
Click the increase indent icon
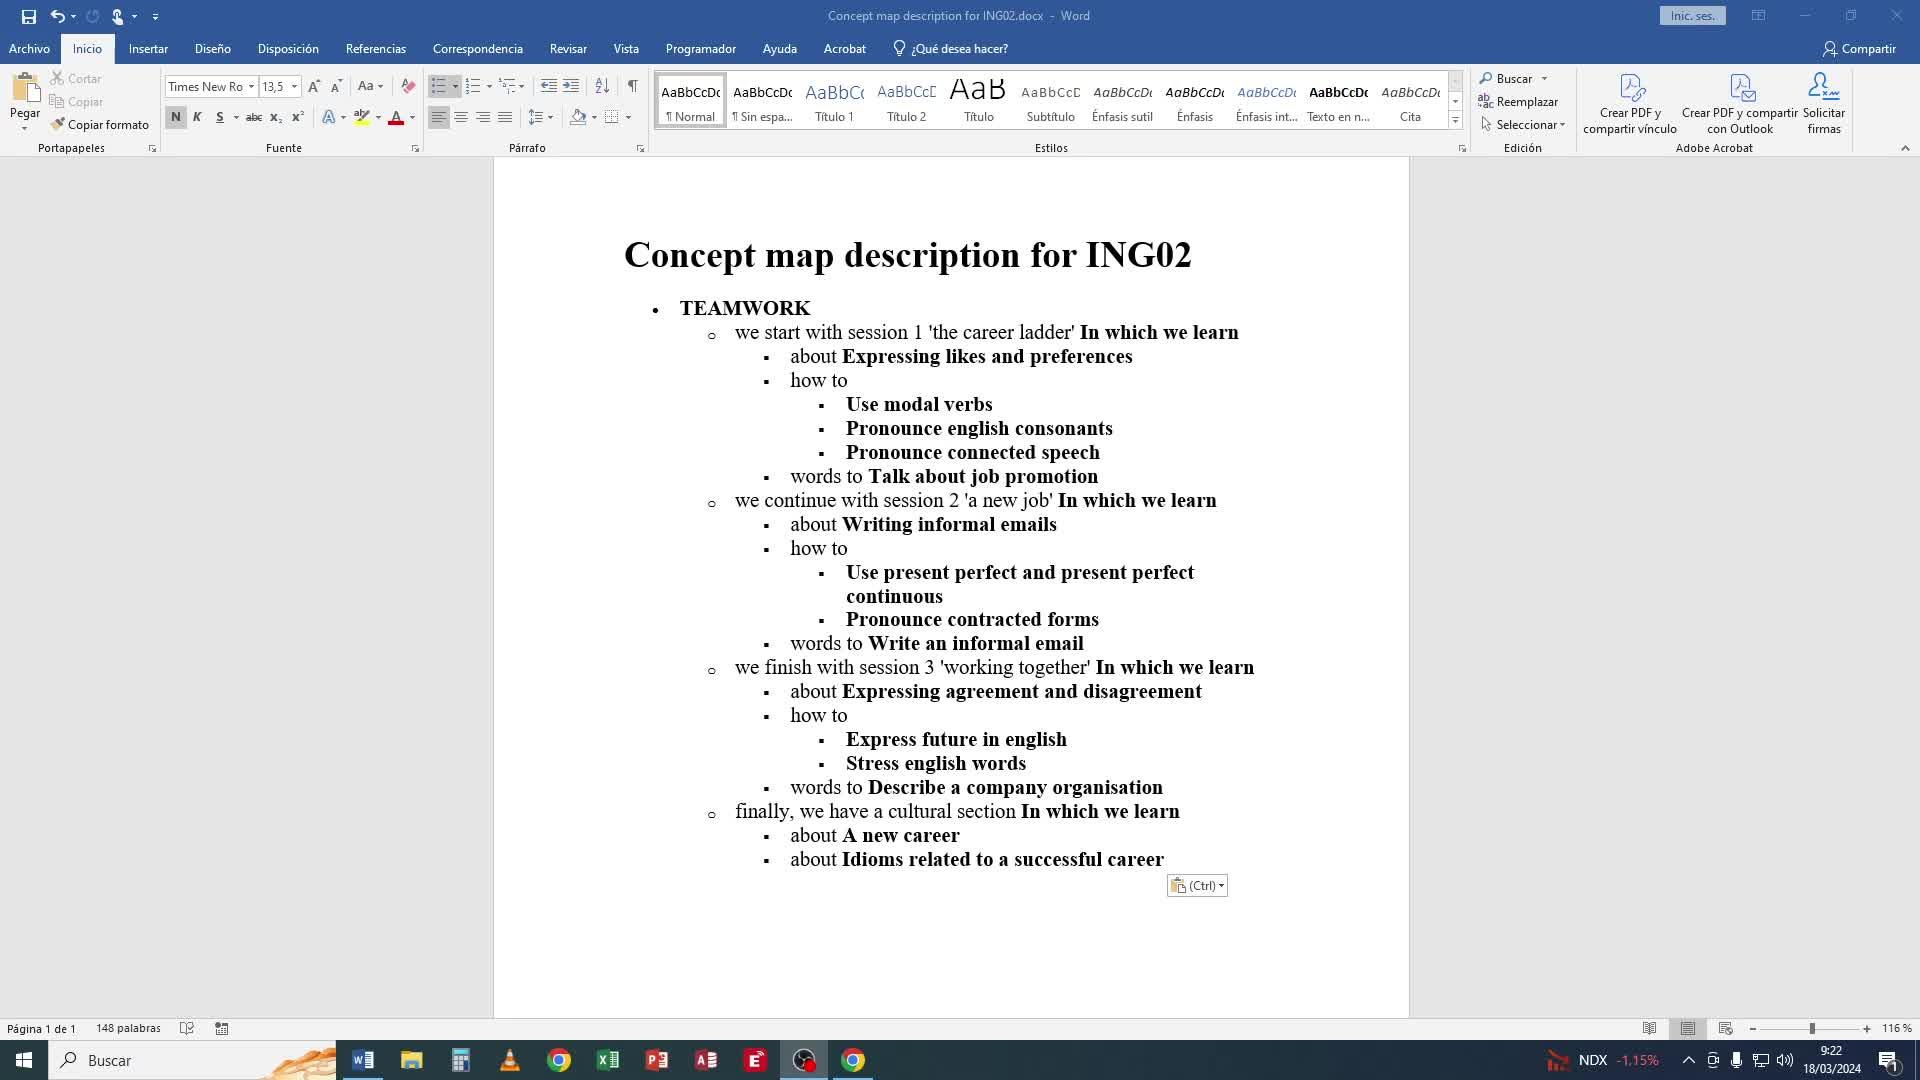point(571,86)
